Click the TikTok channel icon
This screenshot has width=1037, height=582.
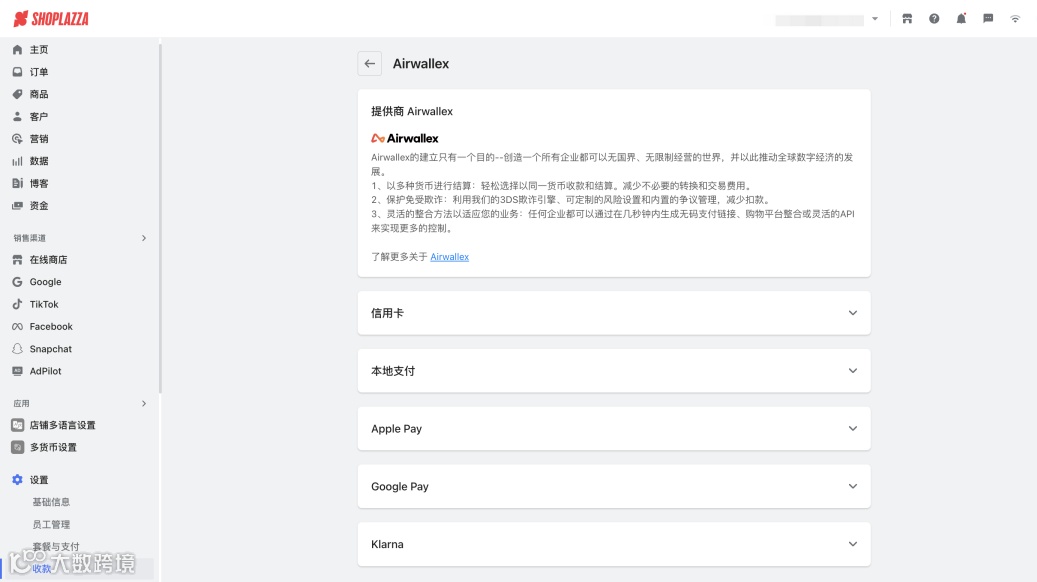pyautogui.click(x=17, y=304)
